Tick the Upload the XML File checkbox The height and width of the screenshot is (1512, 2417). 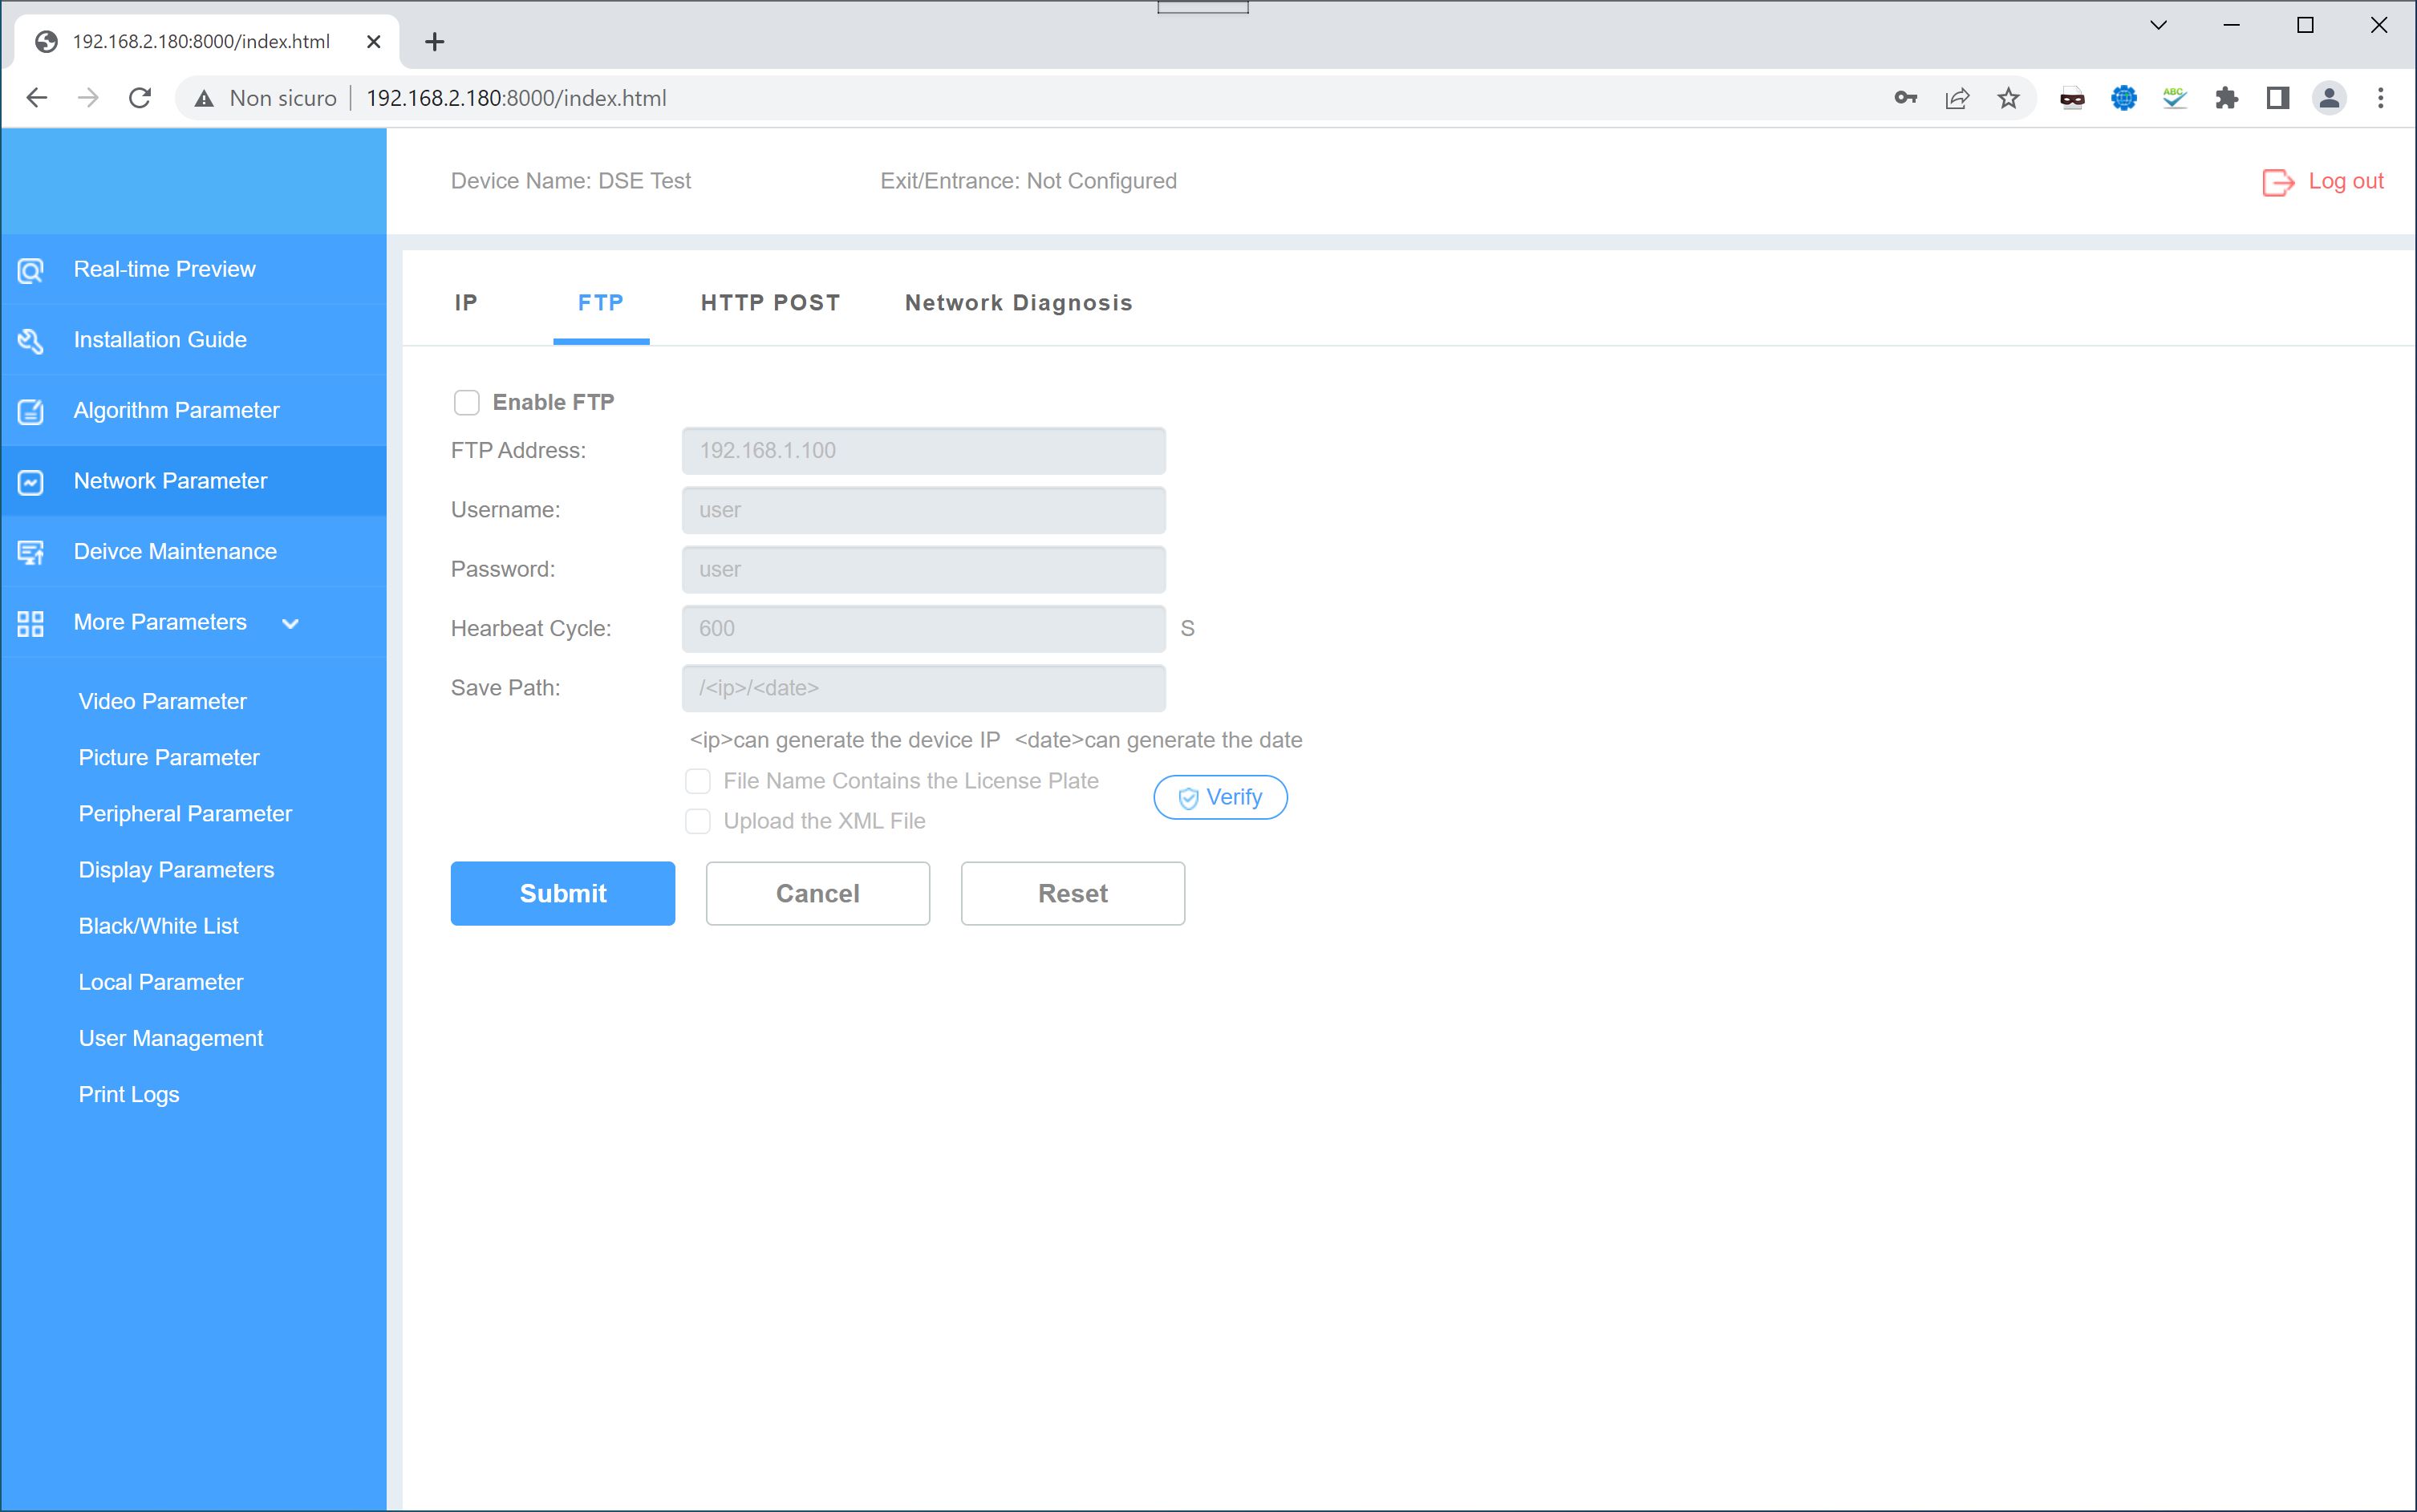(x=697, y=821)
